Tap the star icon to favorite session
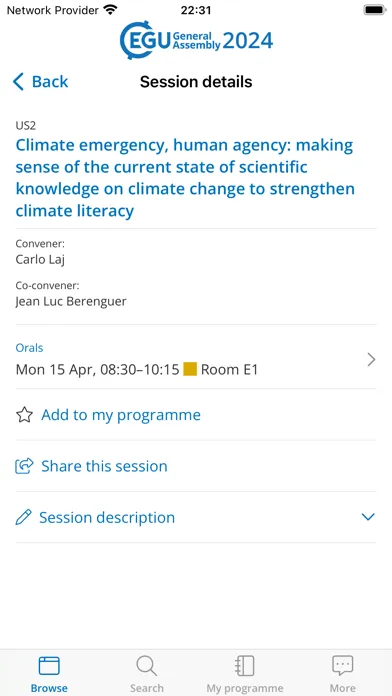This screenshot has width=392, height=696. 24,415
